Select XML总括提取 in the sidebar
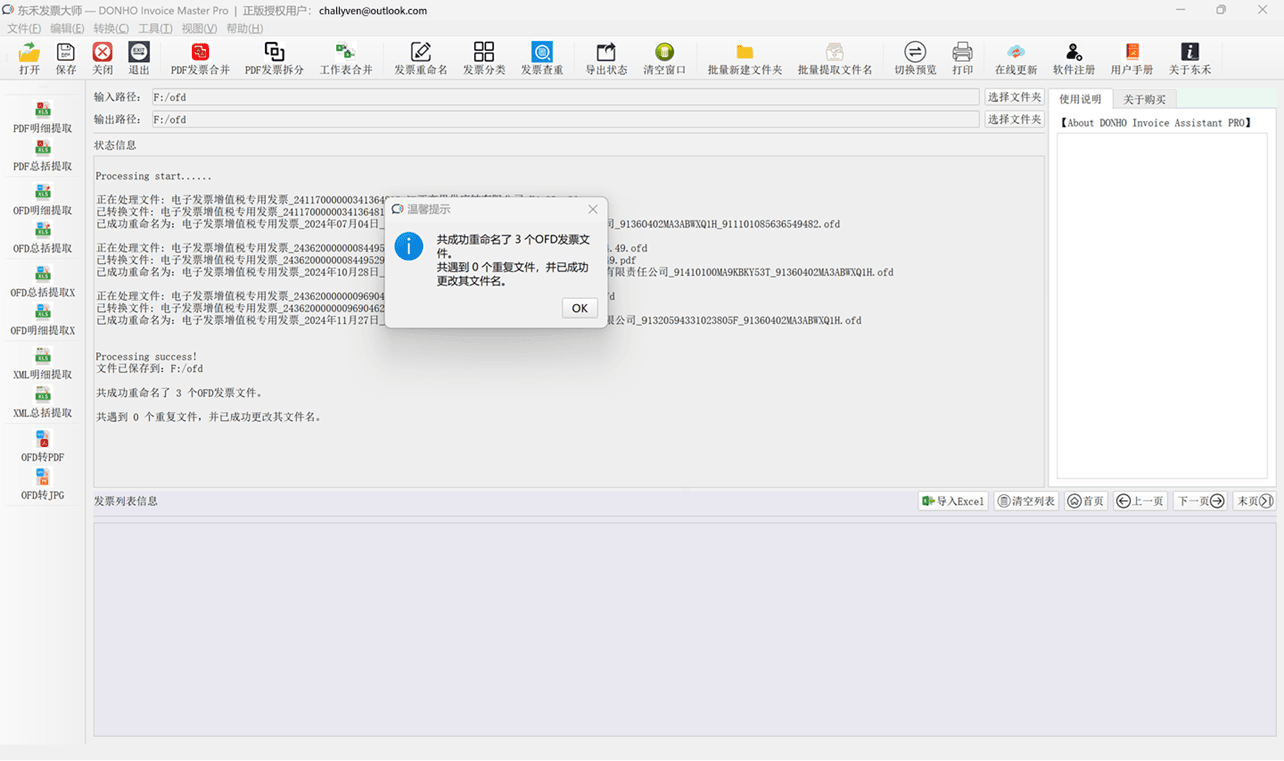1284x761 pixels. click(x=43, y=402)
